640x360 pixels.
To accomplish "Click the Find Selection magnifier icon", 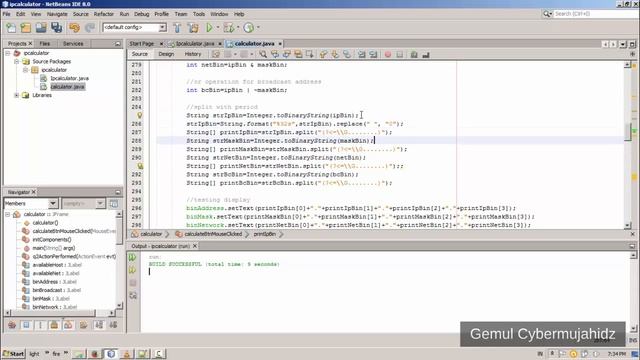I will click(x=263, y=54).
